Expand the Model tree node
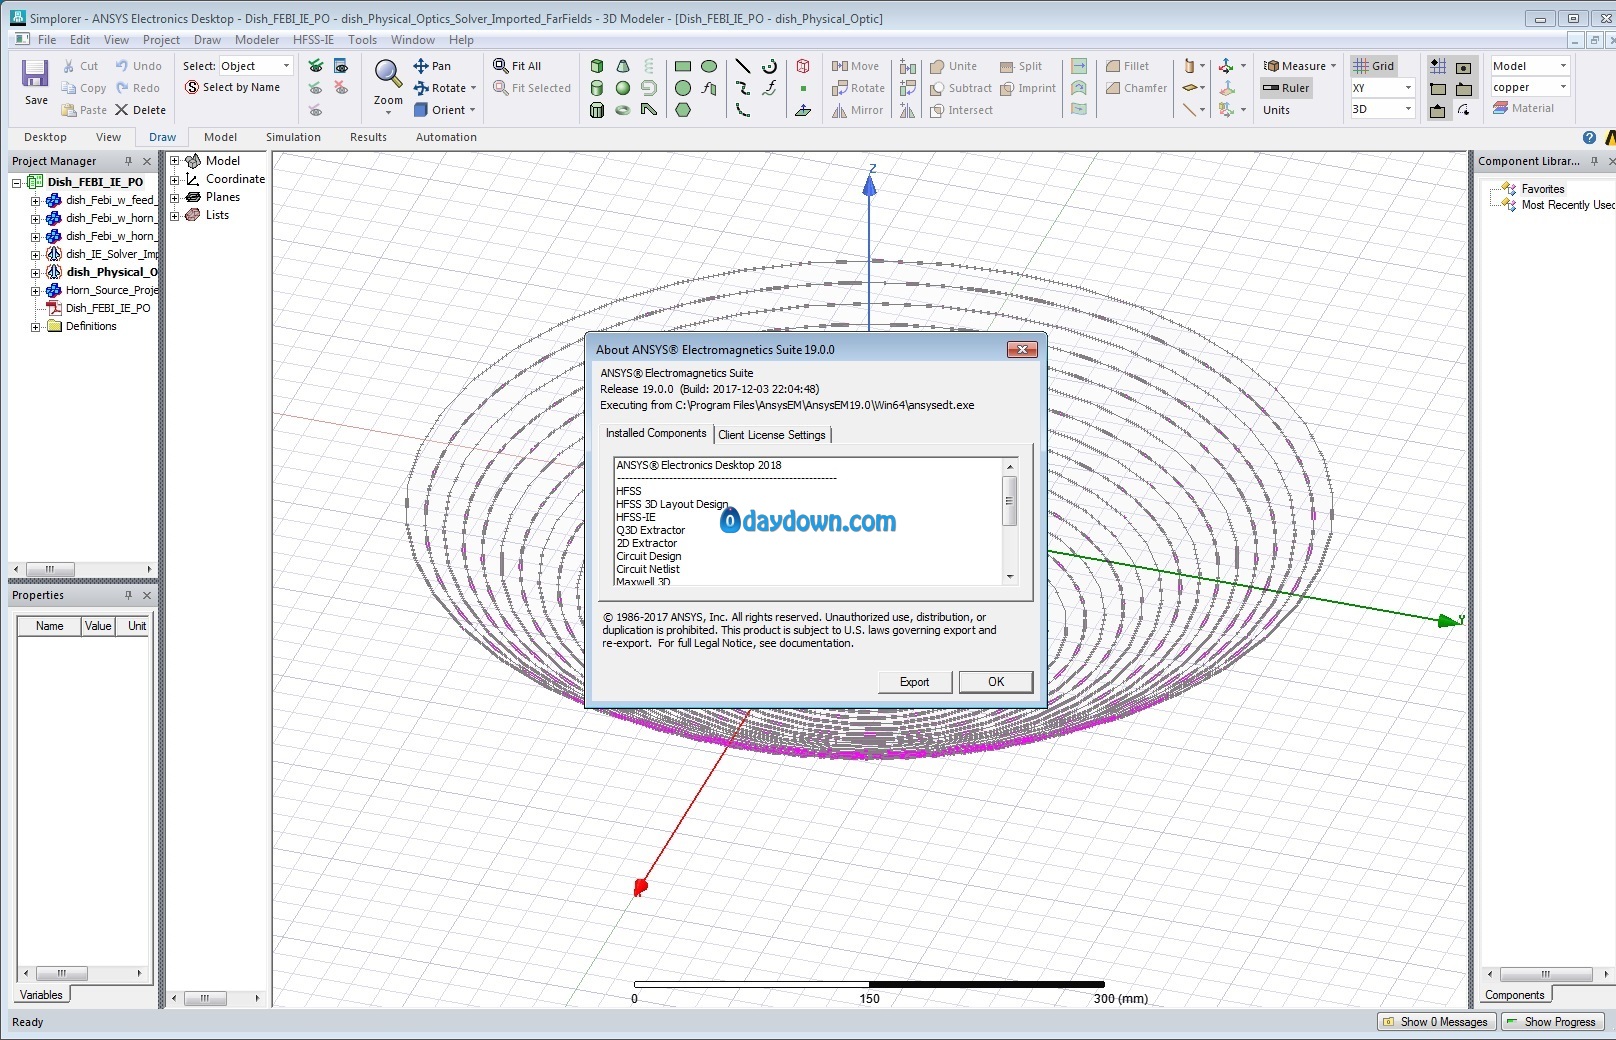This screenshot has height=1040, width=1616. (x=174, y=160)
